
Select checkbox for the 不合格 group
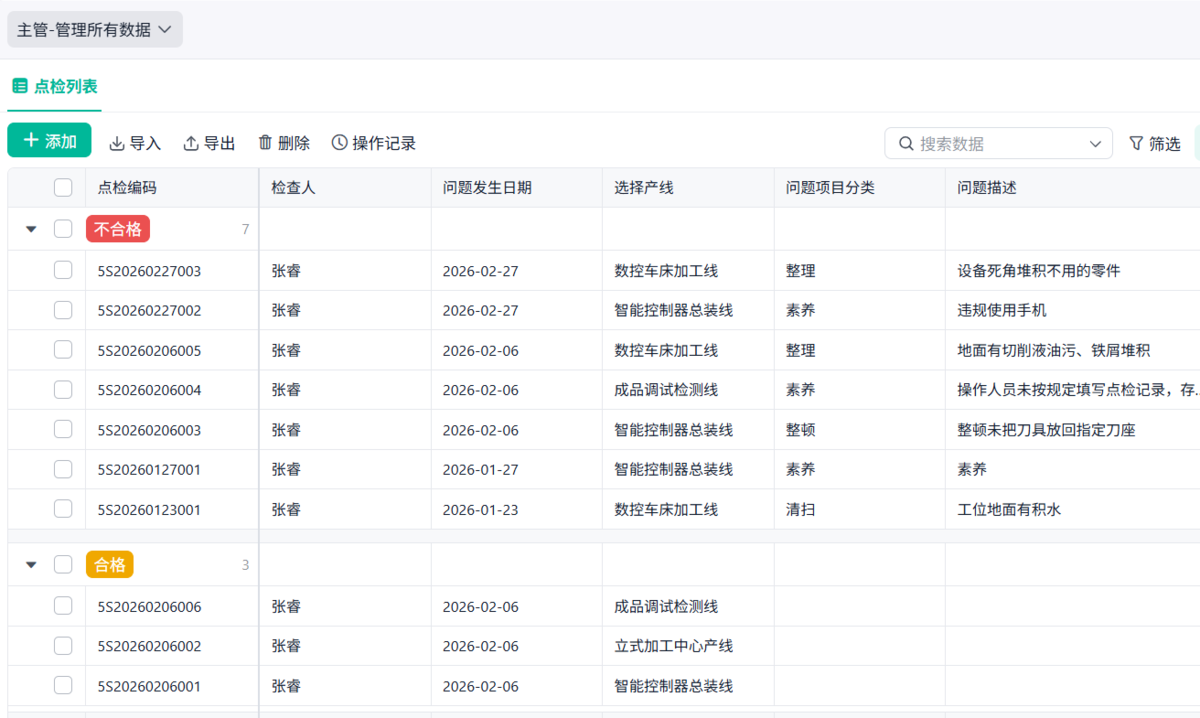tap(63, 229)
